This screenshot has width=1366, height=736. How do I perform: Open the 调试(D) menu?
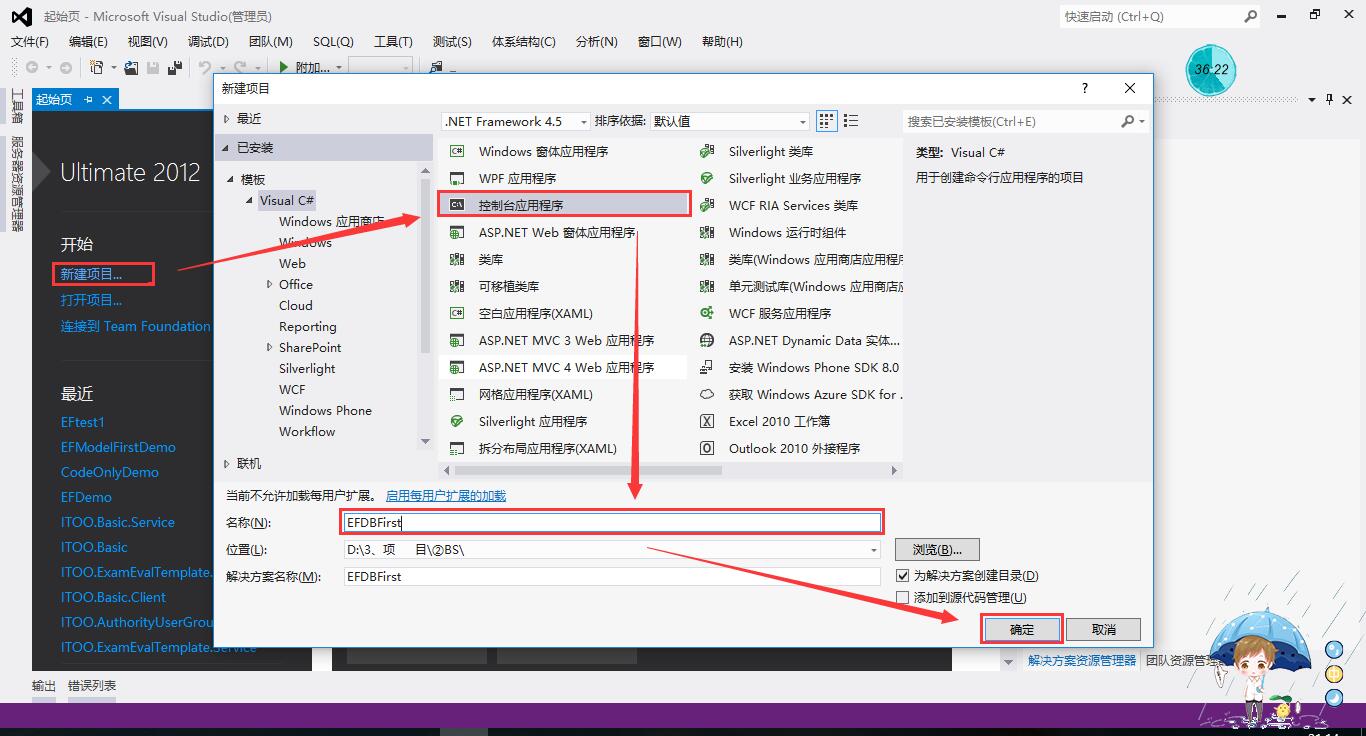pyautogui.click(x=208, y=41)
